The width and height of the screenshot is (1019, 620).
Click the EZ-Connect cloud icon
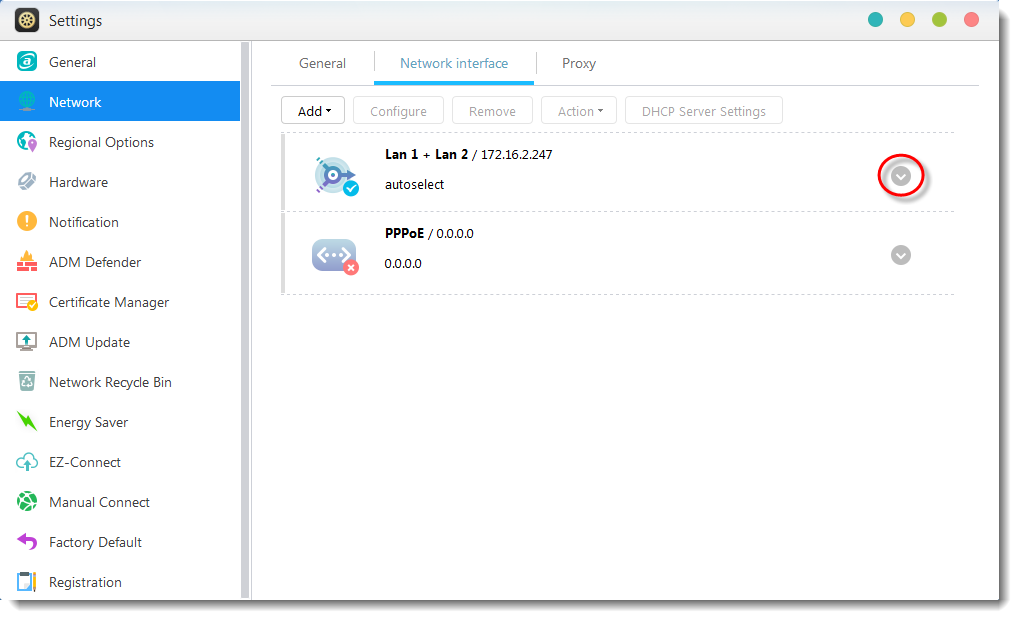click(27, 461)
